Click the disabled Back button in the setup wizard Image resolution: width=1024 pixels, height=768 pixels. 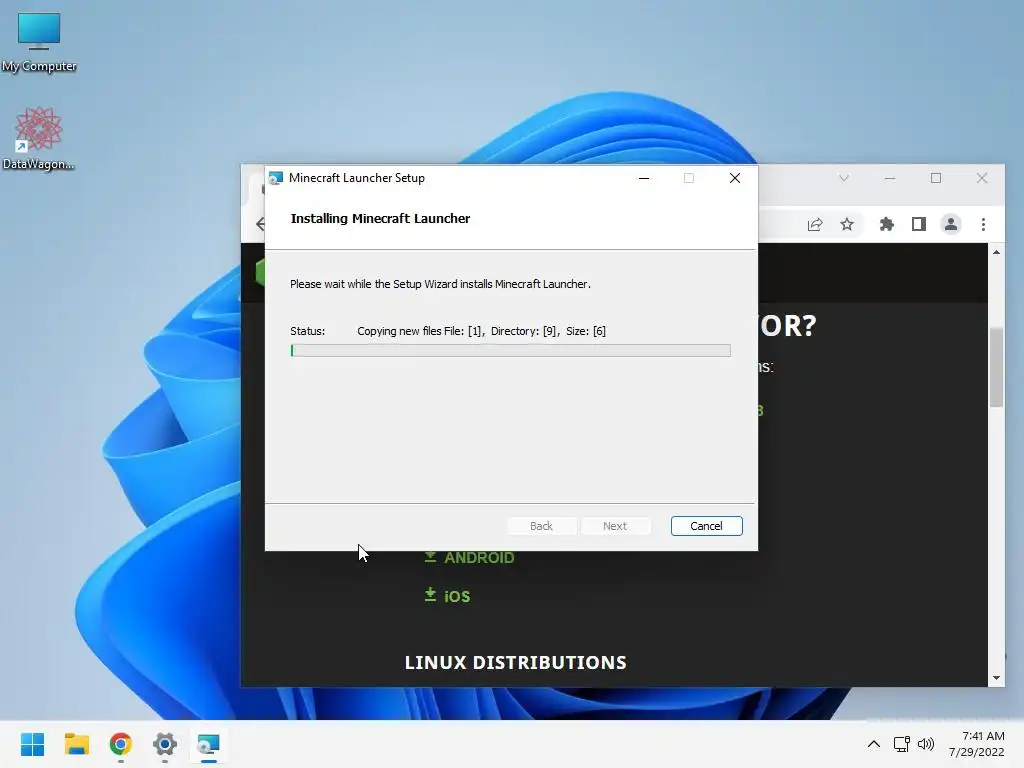[x=541, y=526]
